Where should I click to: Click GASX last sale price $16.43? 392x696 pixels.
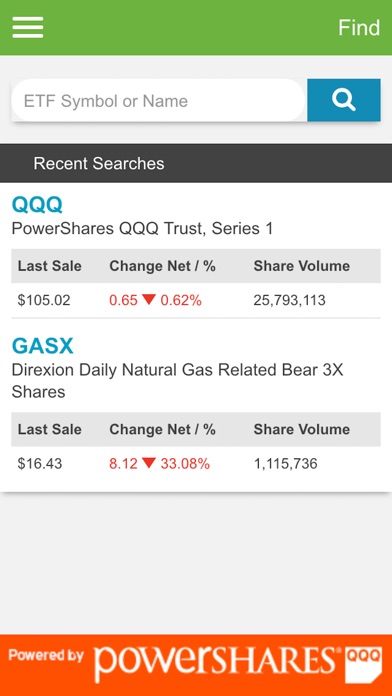pyautogui.click(x=40, y=464)
